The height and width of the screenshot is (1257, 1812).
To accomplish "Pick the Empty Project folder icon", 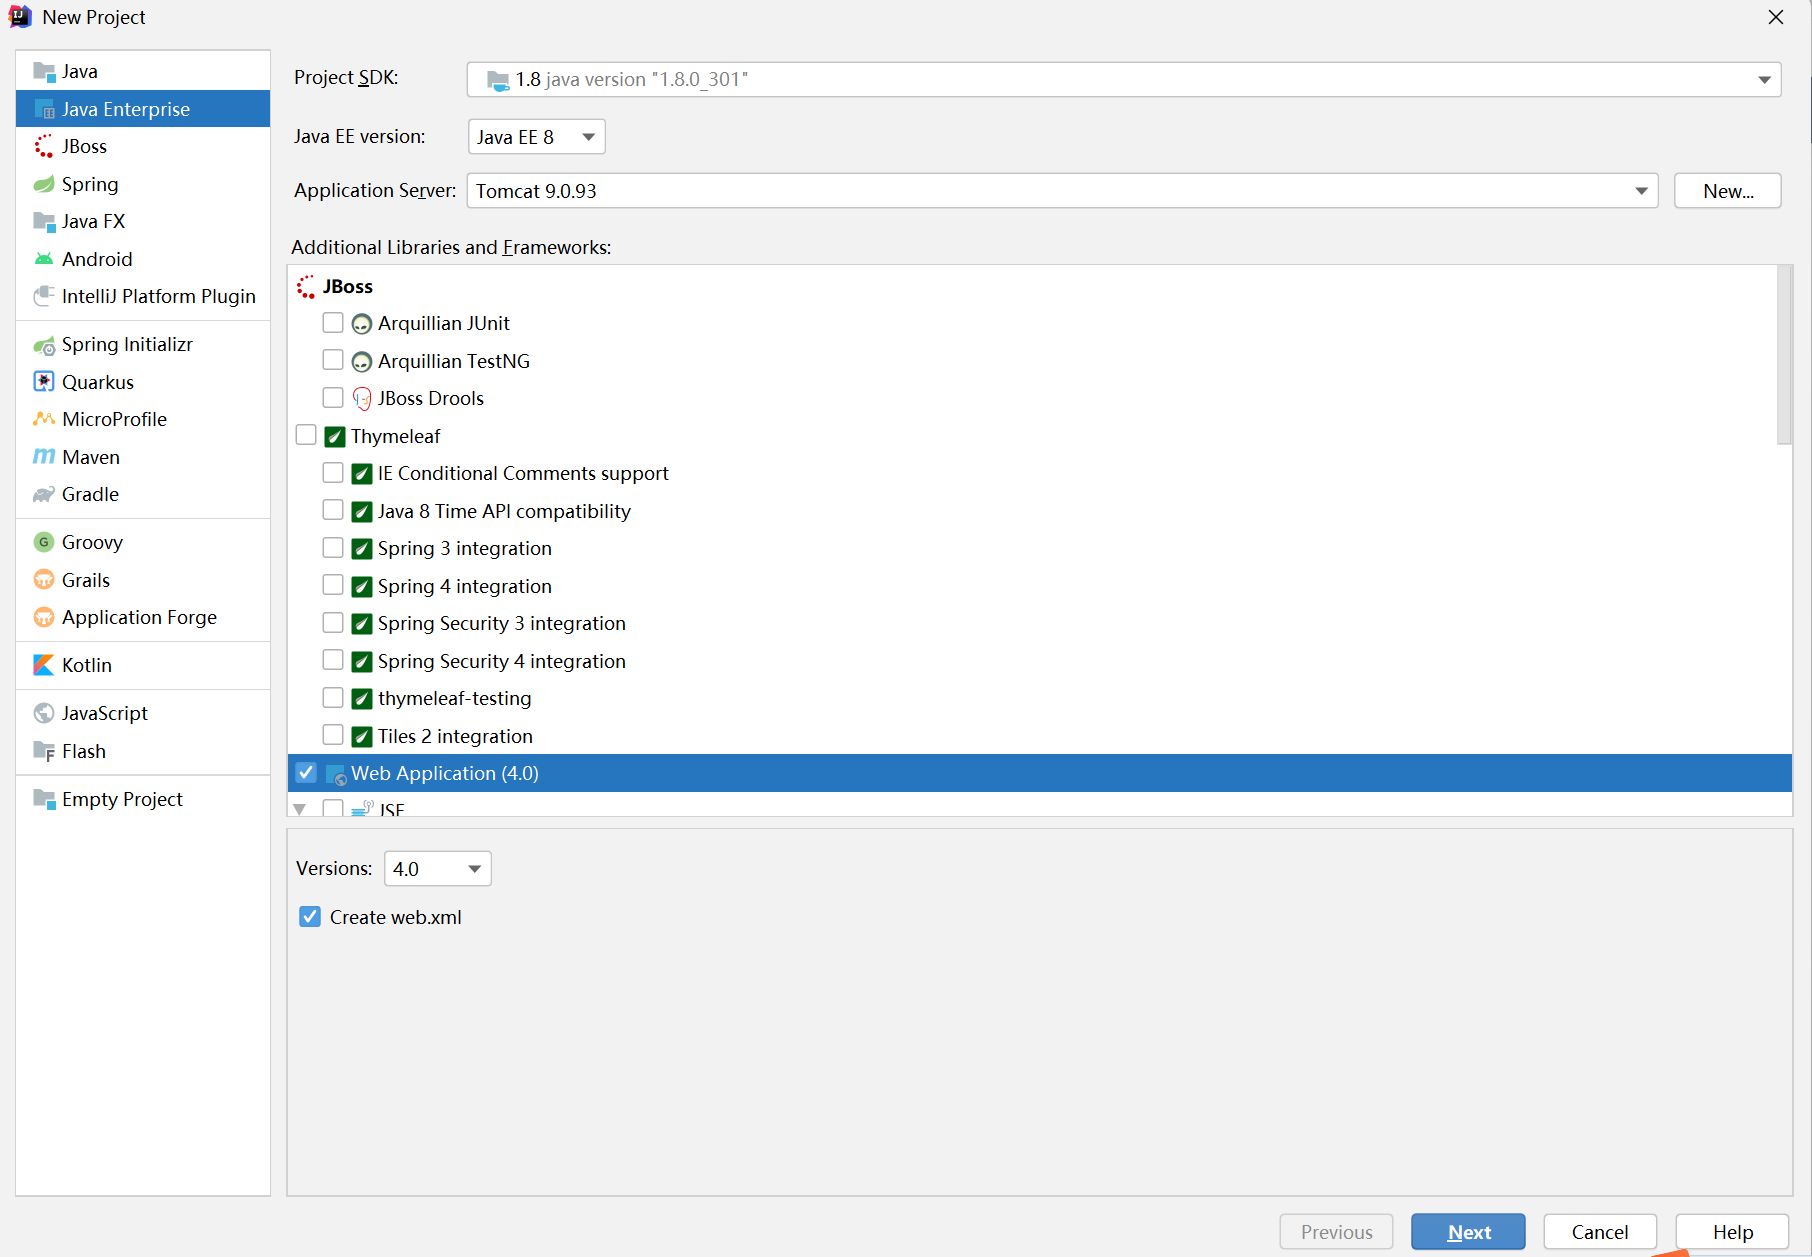I will tap(44, 799).
